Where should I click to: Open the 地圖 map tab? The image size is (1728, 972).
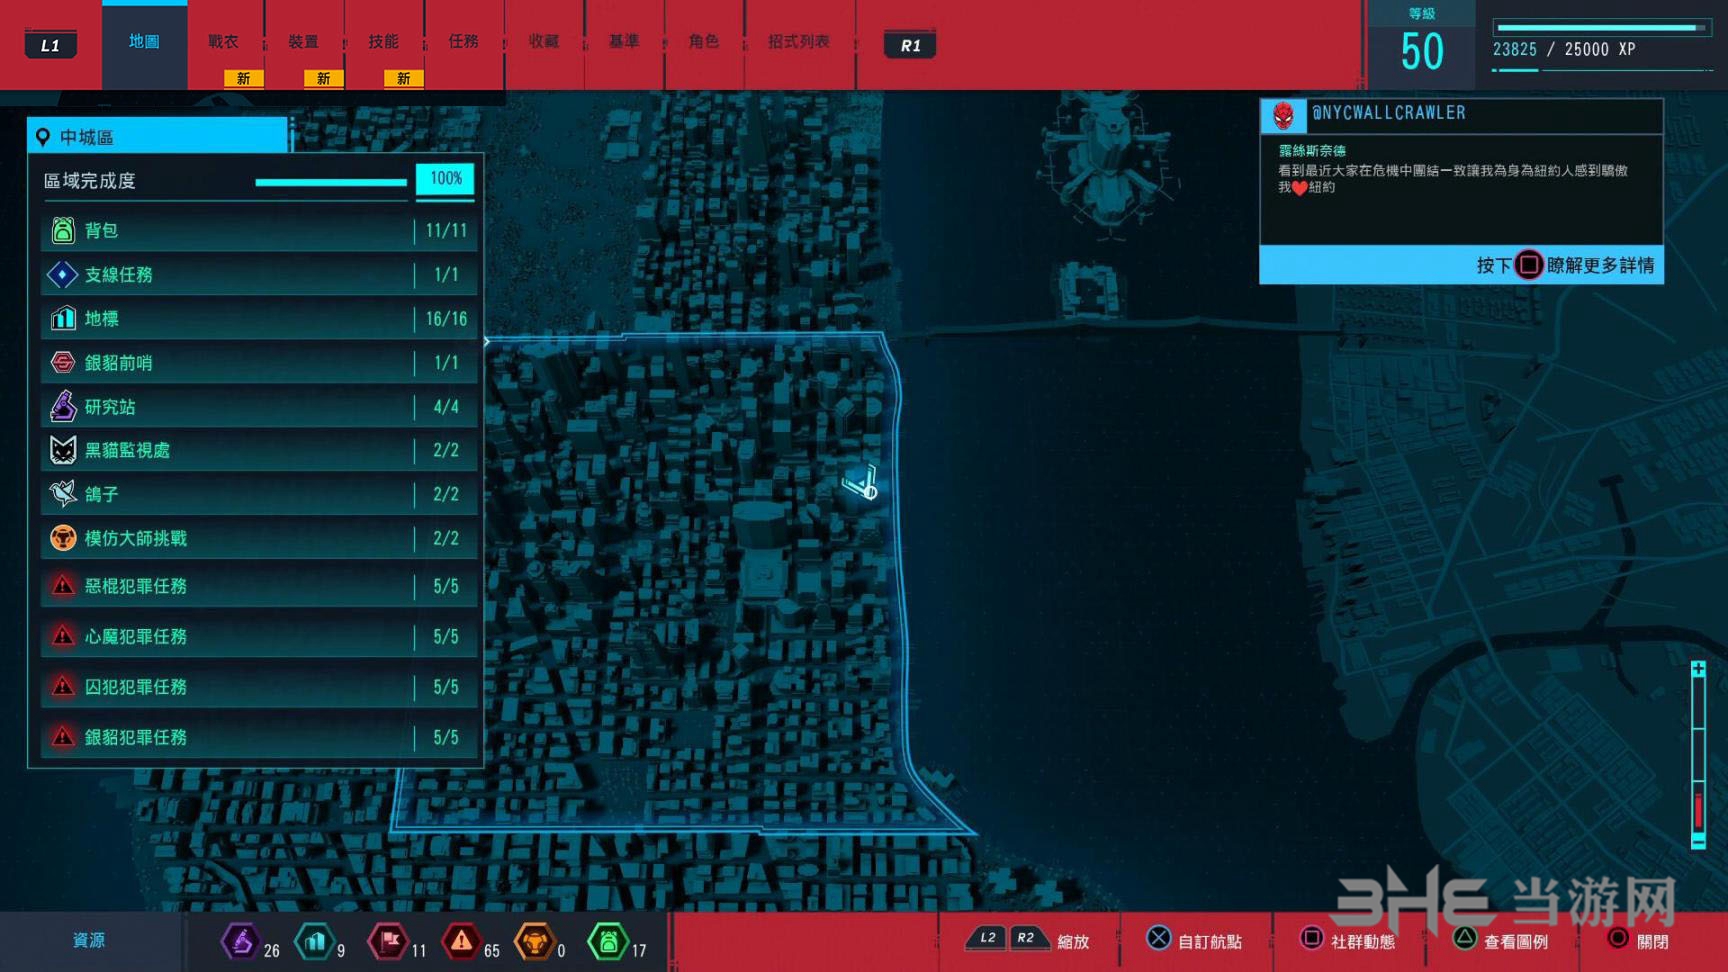(144, 42)
